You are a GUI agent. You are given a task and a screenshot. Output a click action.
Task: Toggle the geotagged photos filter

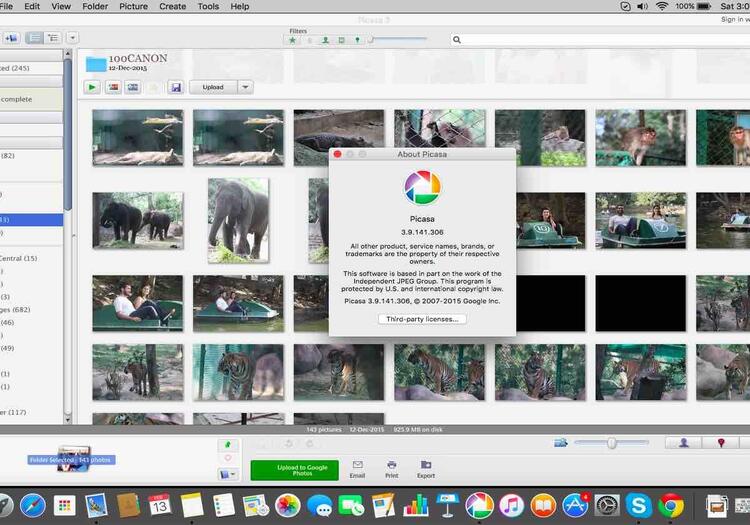357,40
